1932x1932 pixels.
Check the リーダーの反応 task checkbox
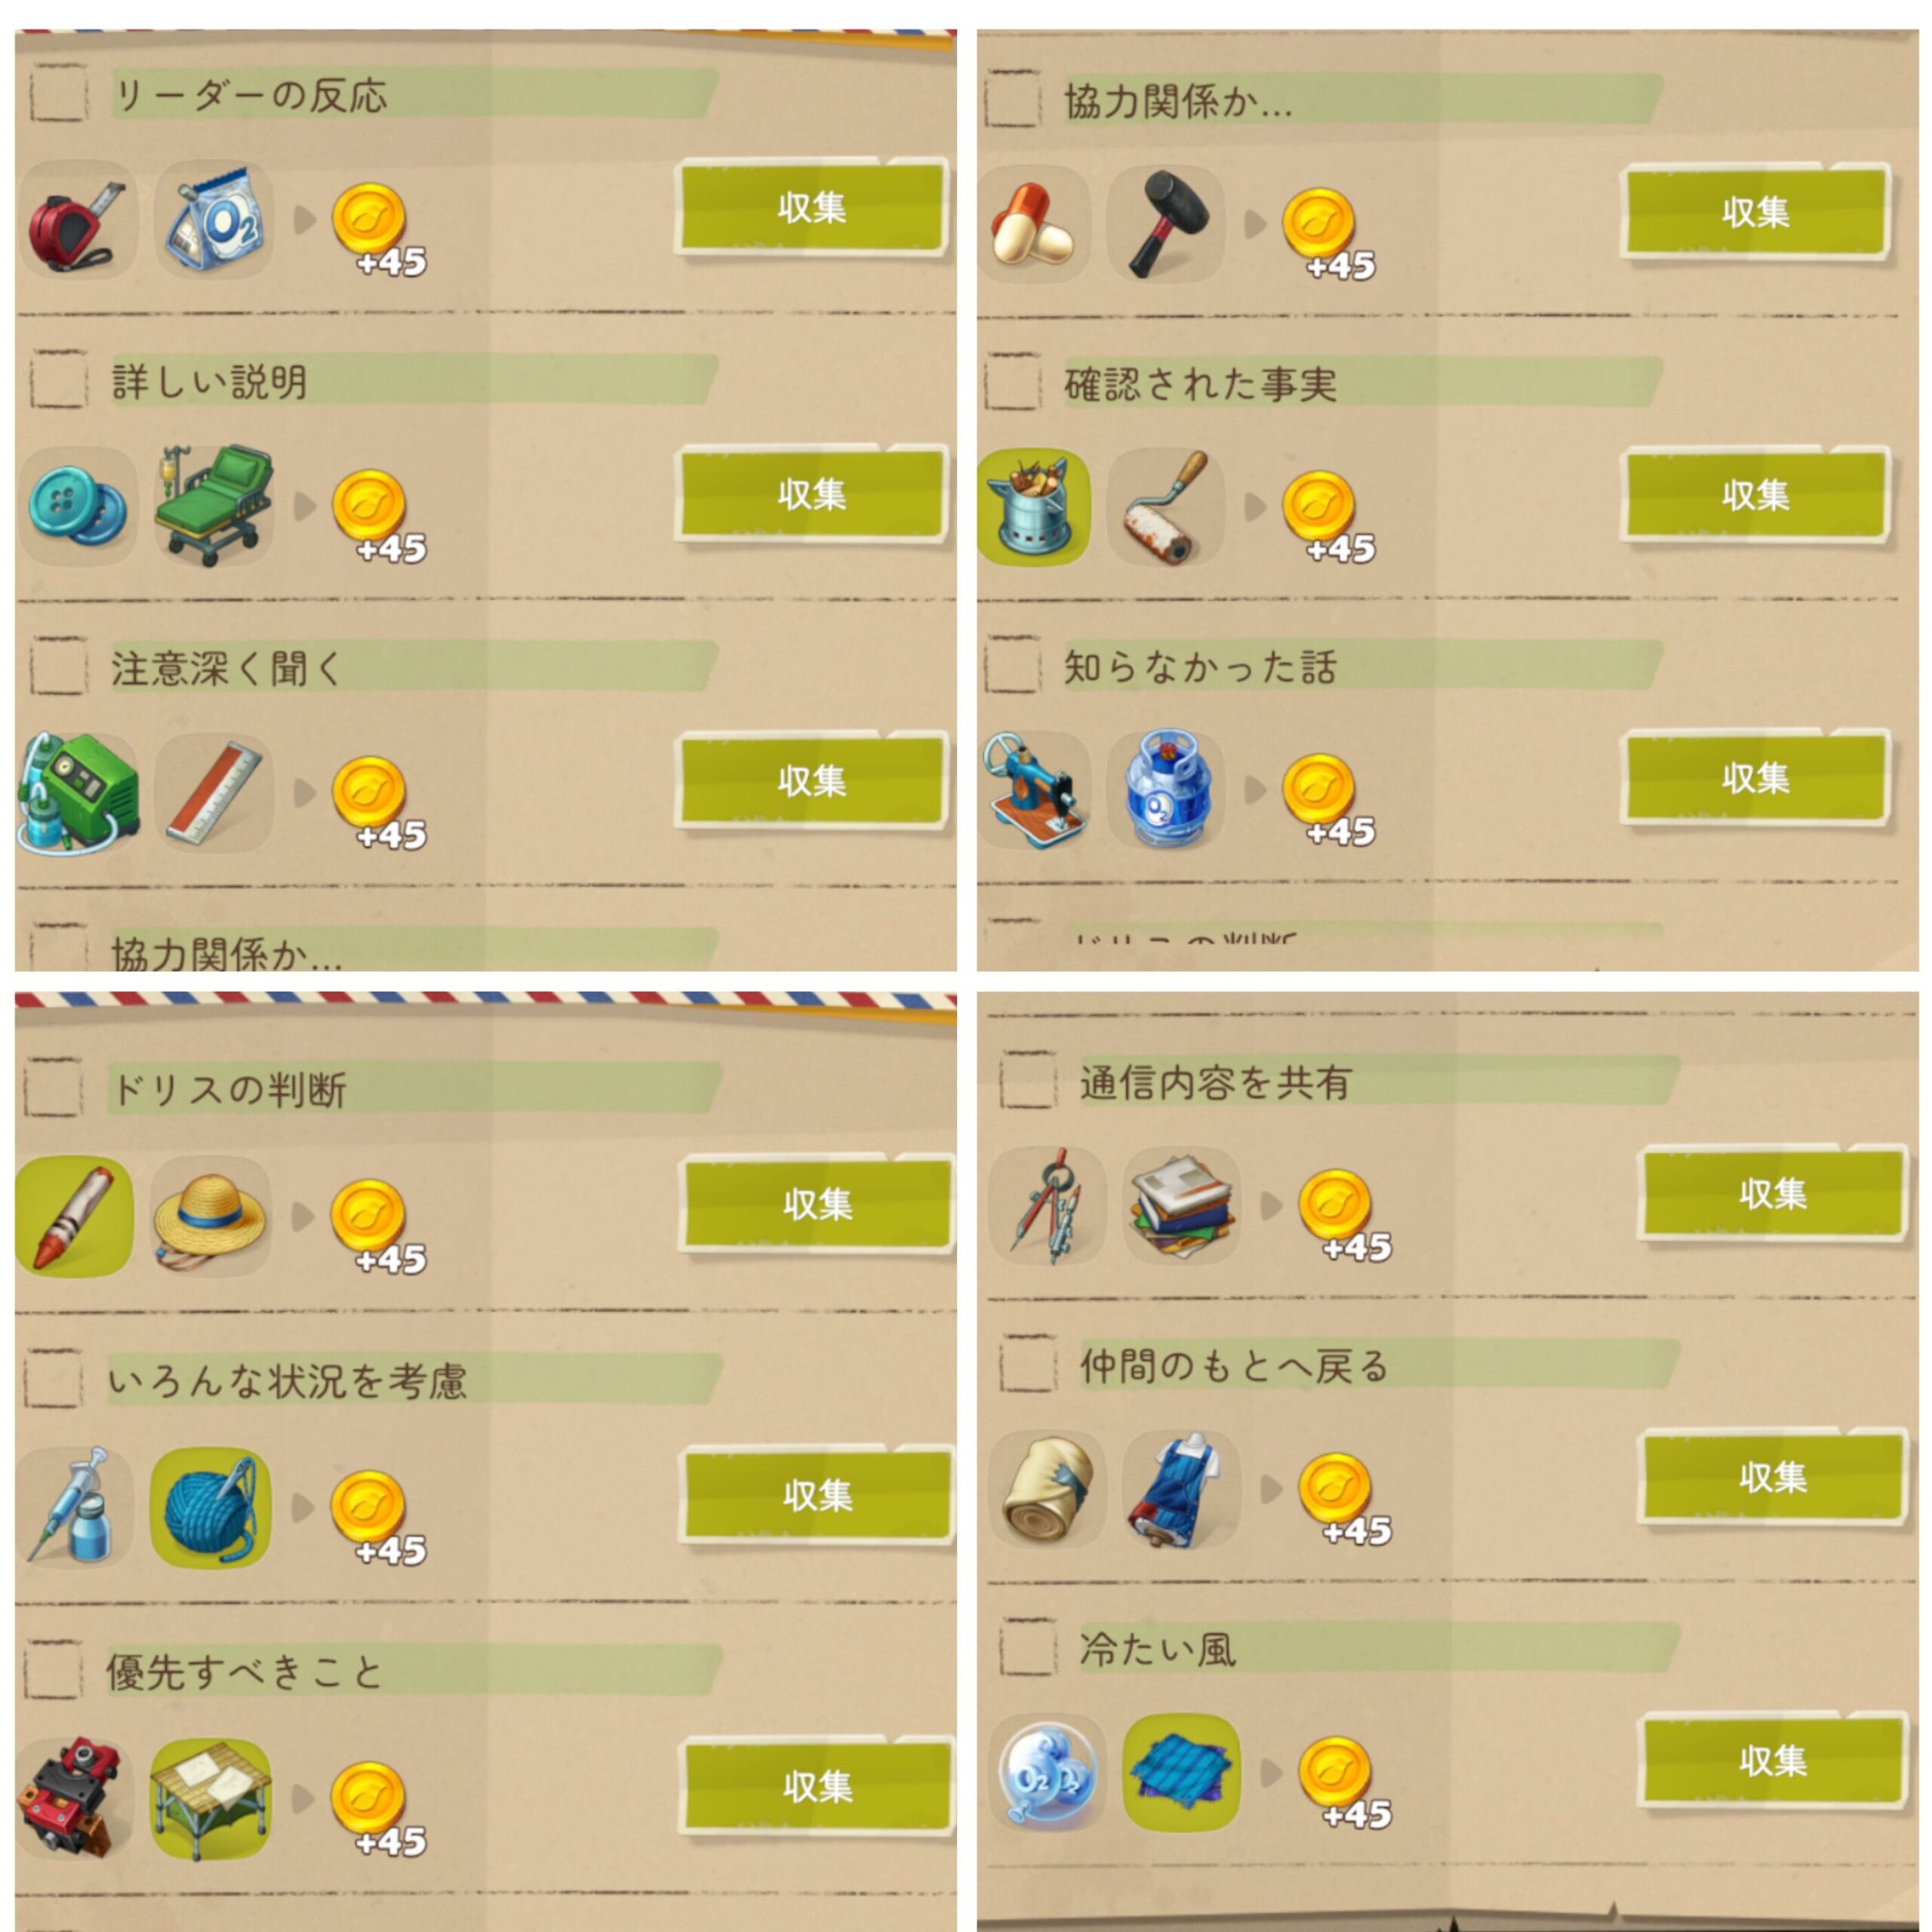point(58,94)
